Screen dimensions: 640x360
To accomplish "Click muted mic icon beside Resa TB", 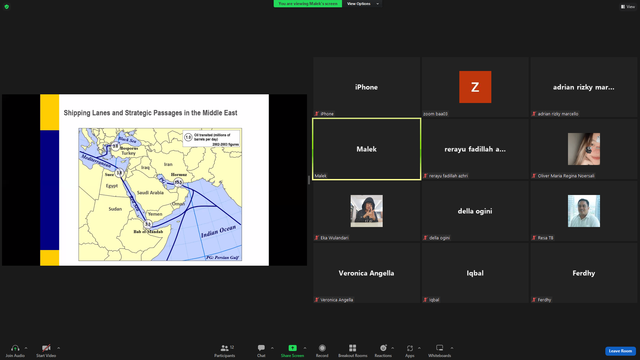I will pyautogui.click(x=534, y=238).
